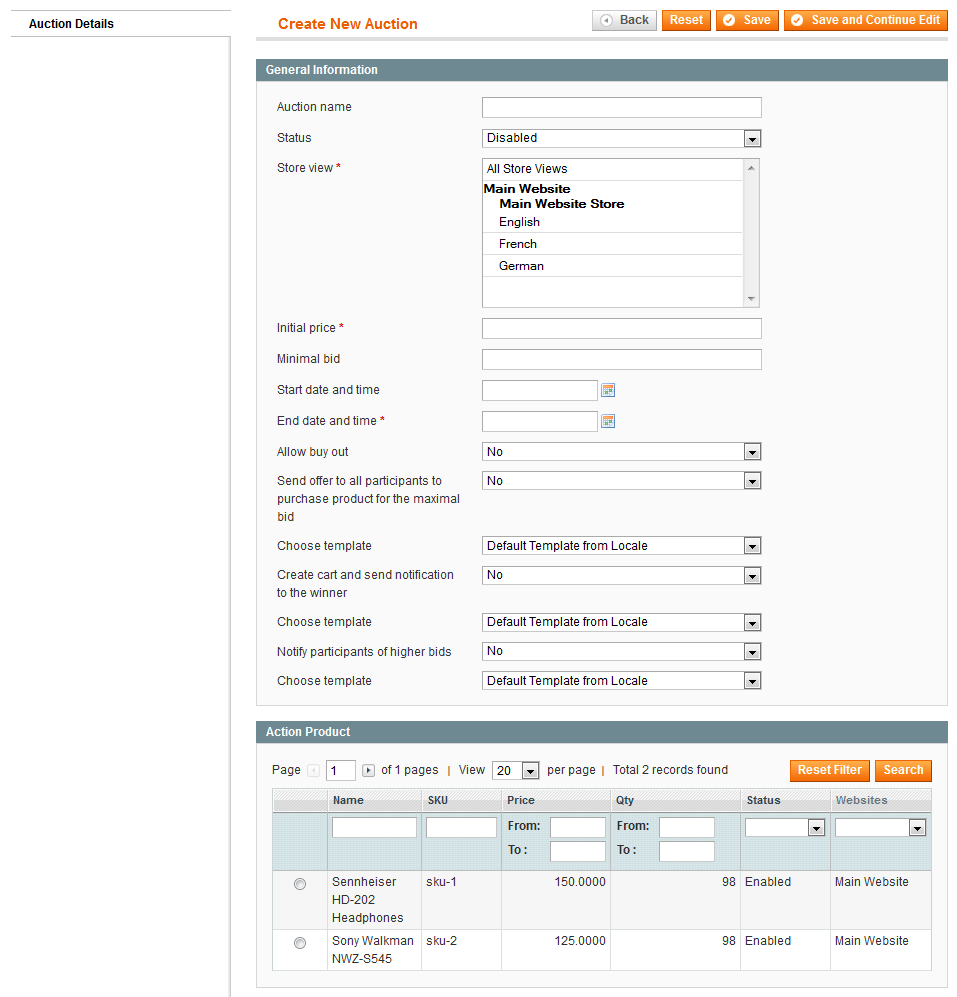Open the Auction Details tab
This screenshot has height=997, width=957.
pyautogui.click(x=71, y=24)
